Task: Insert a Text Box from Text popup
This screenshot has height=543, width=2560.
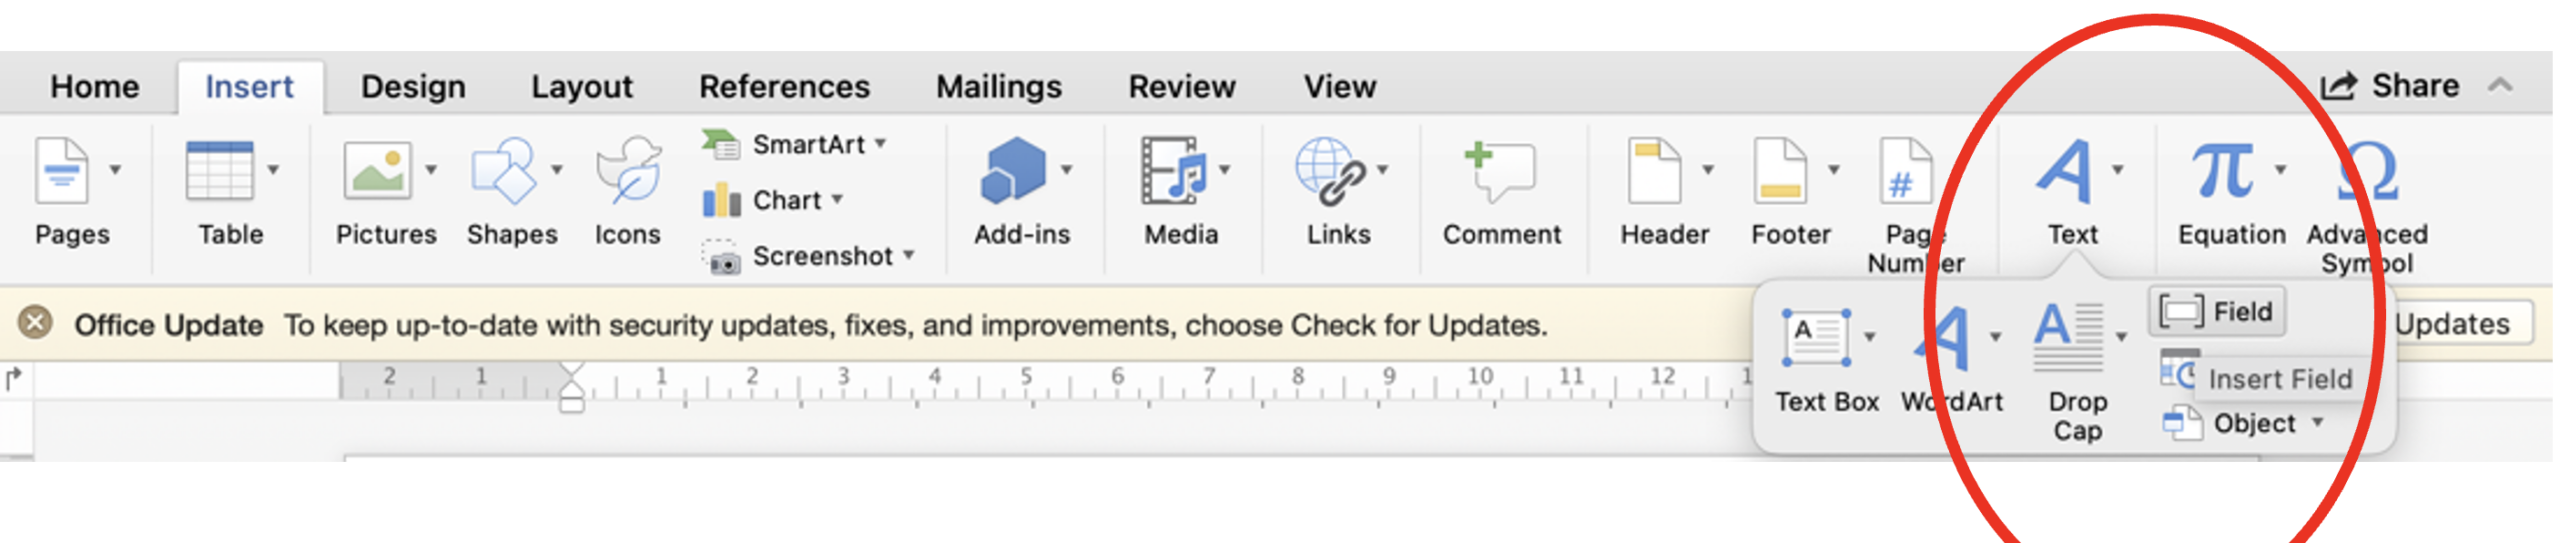Action: pos(1815,338)
